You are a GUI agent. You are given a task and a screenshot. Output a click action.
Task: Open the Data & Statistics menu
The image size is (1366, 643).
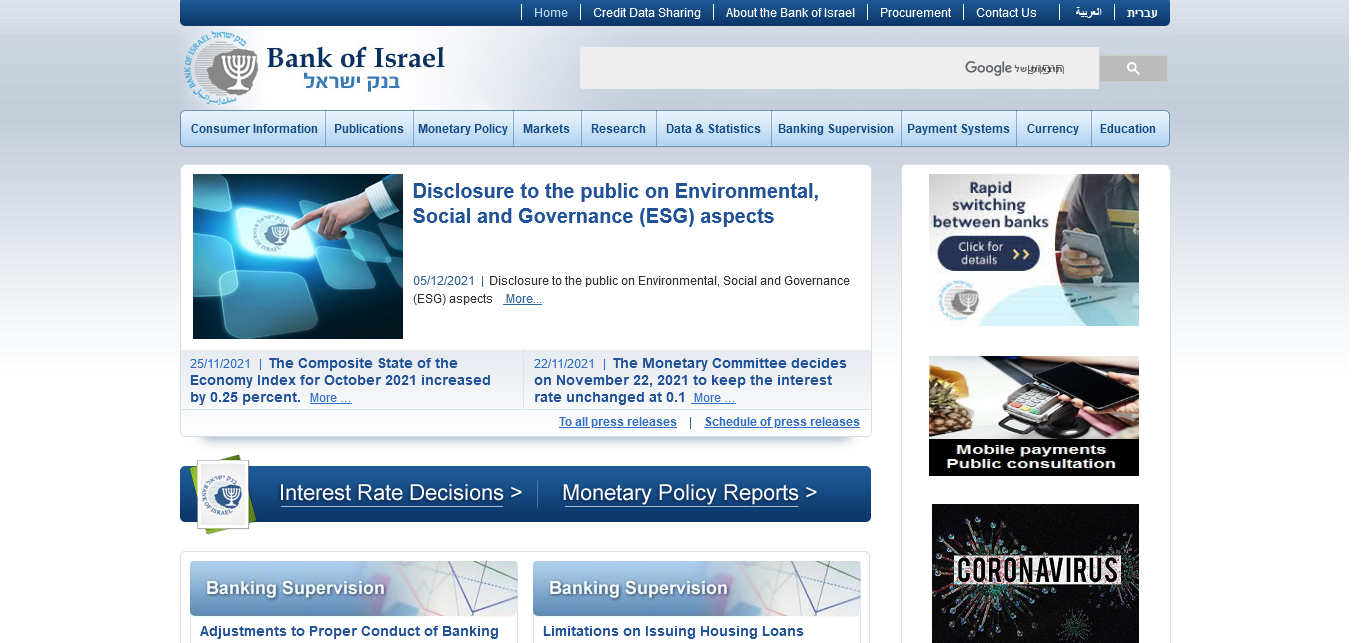pos(713,129)
